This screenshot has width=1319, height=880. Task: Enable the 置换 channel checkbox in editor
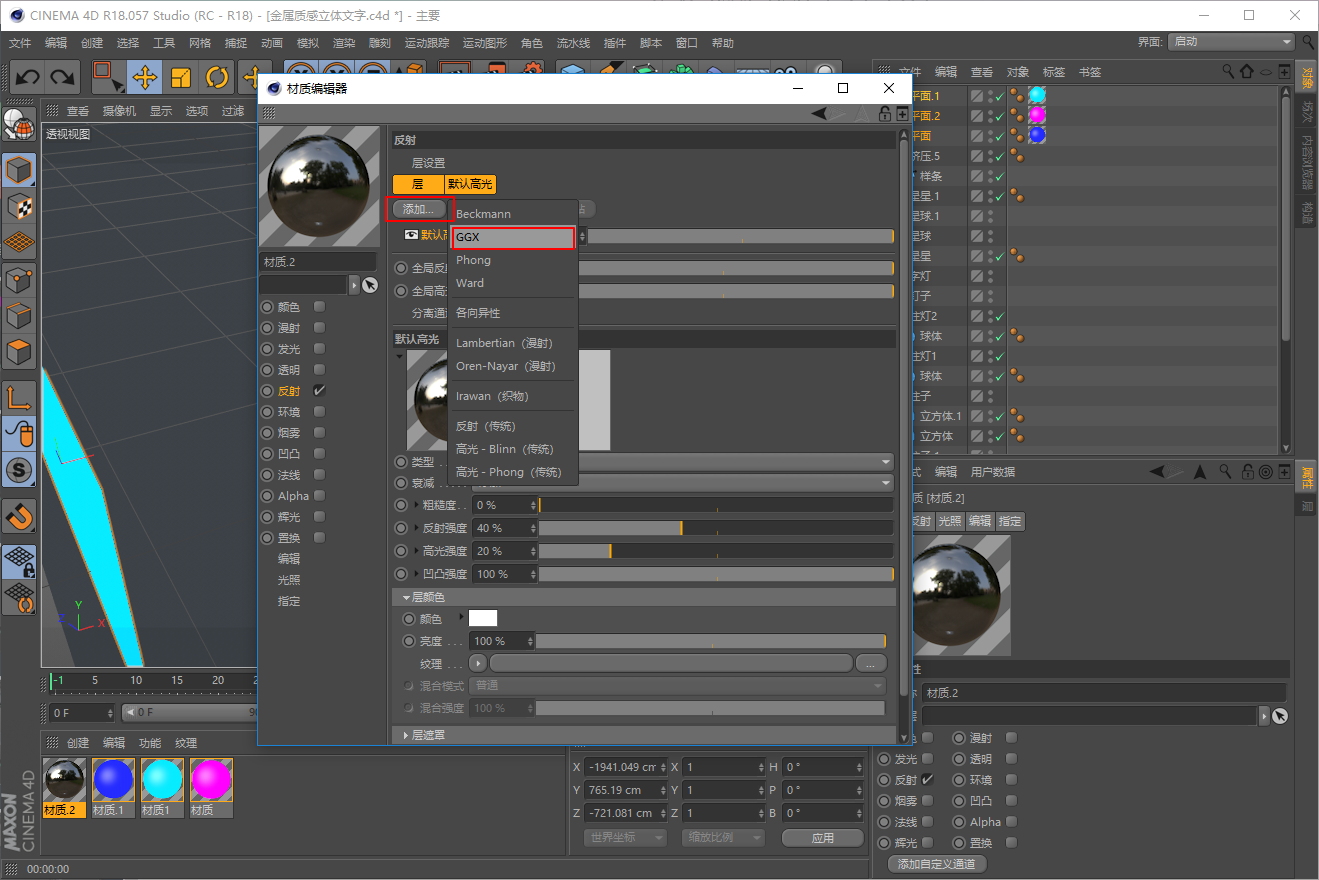pos(319,538)
